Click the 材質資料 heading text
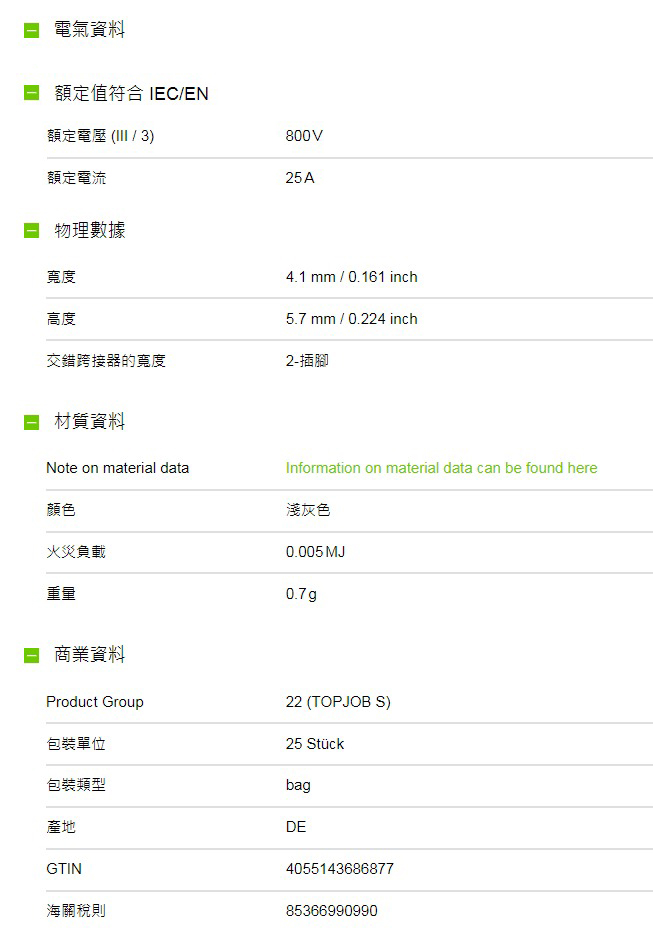The width and height of the screenshot is (653, 944). click(90, 421)
